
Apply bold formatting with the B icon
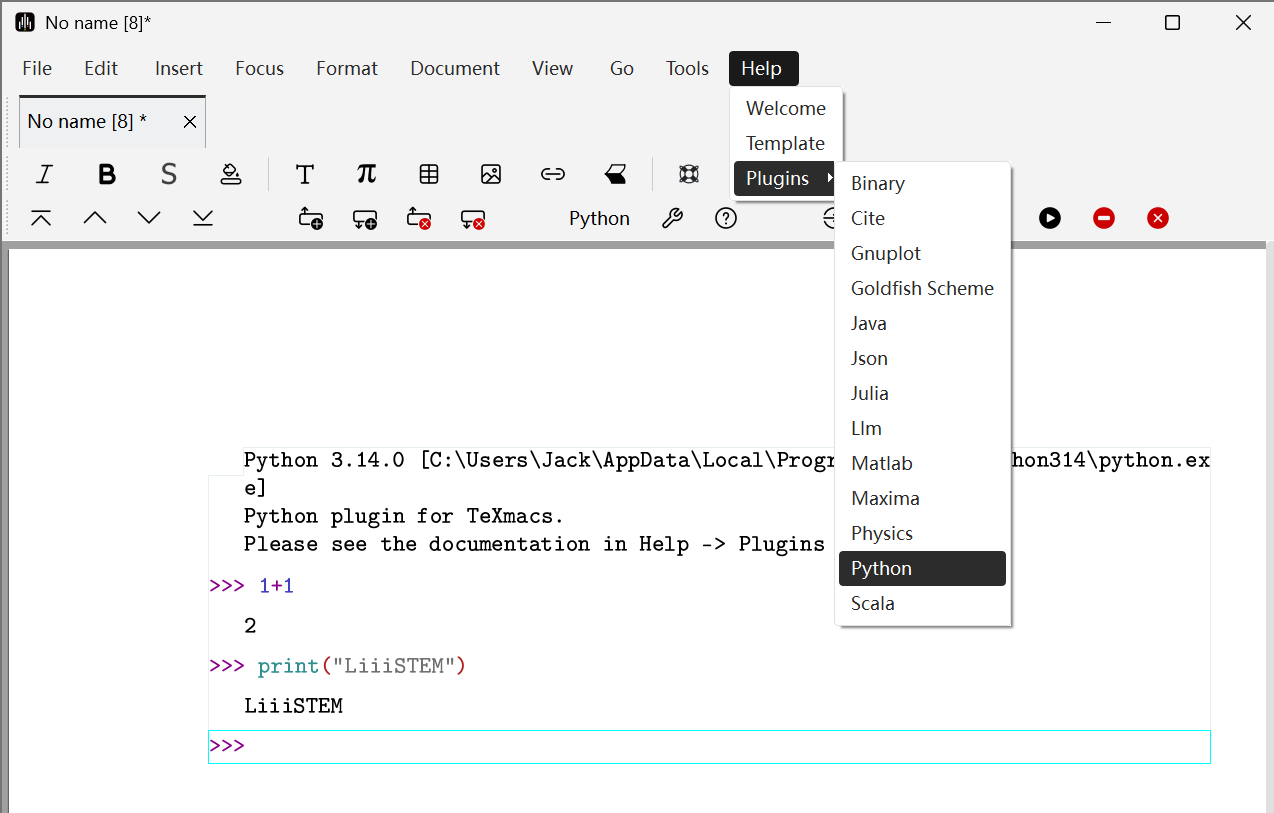tap(107, 175)
